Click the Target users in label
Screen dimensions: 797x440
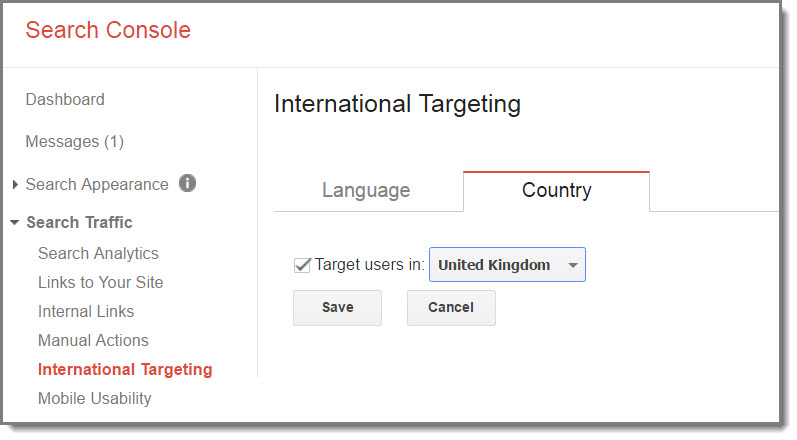click(x=370, y=265)
